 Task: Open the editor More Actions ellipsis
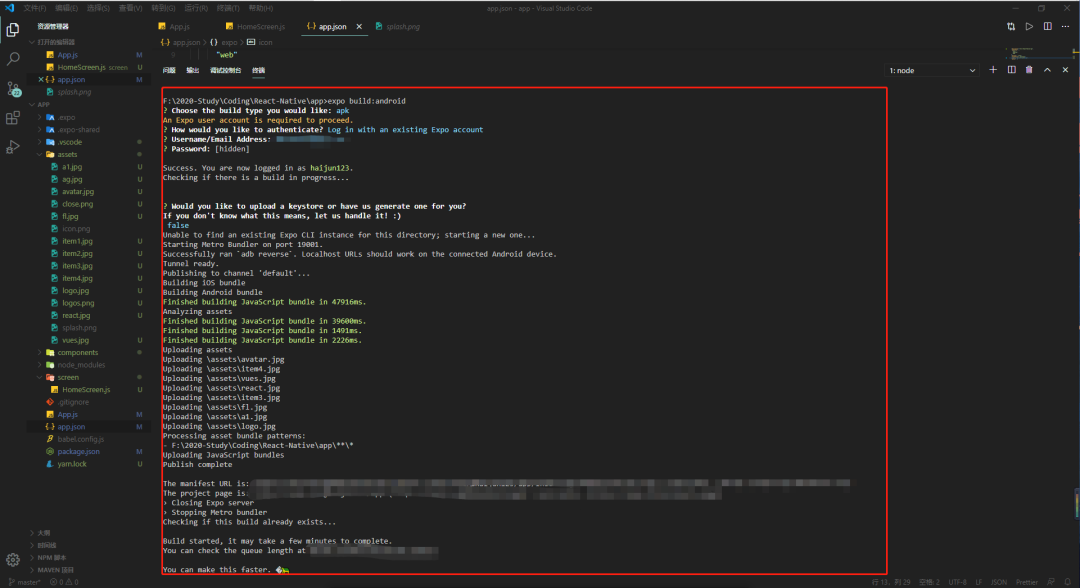point(1066,26)
